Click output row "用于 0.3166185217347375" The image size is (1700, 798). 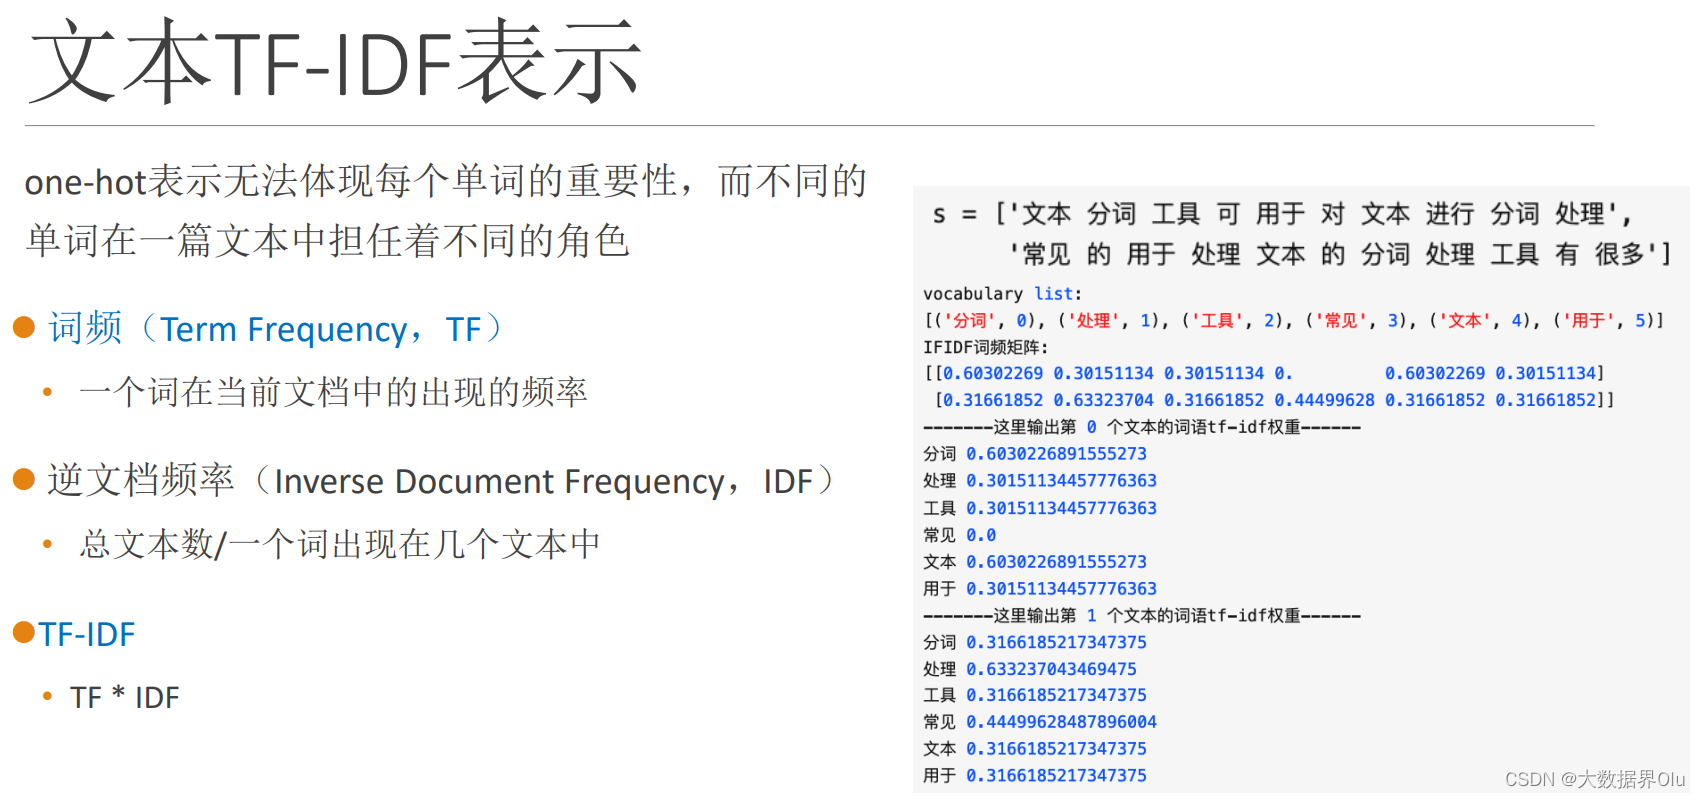[1035, 775]
